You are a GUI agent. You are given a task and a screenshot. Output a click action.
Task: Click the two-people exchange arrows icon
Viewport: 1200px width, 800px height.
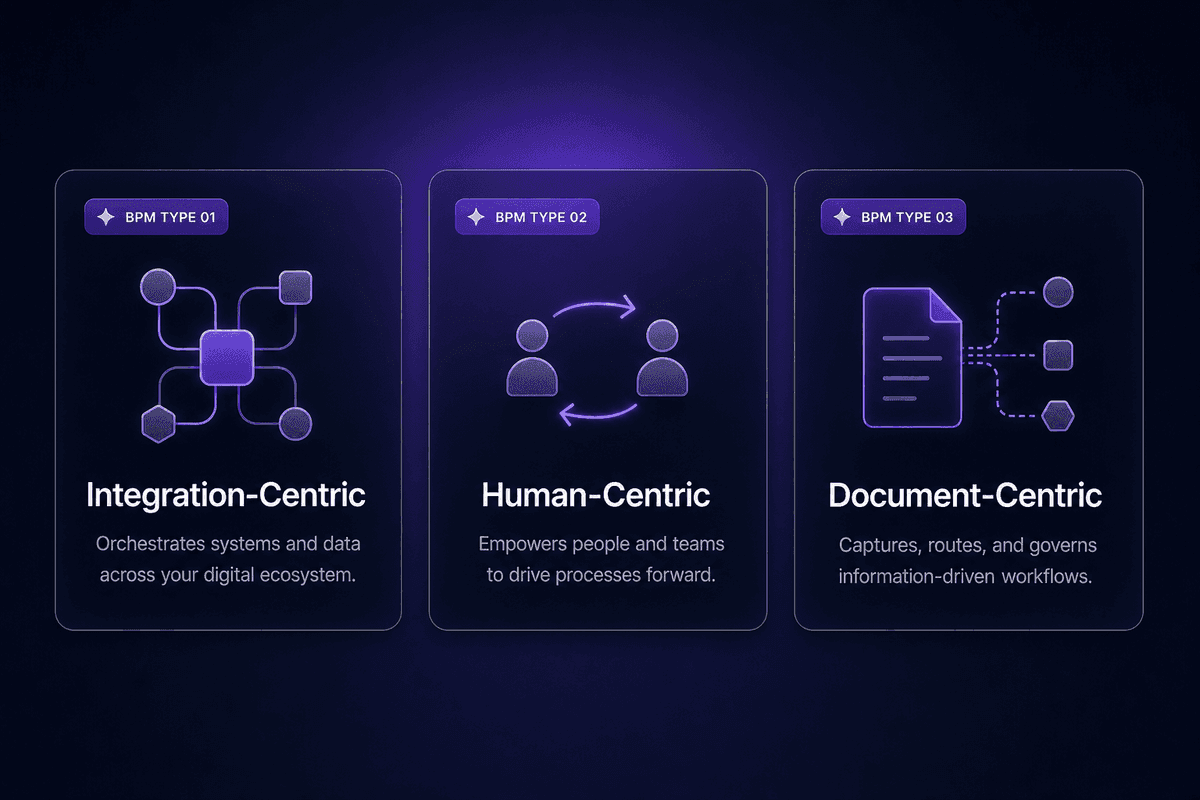597,360
